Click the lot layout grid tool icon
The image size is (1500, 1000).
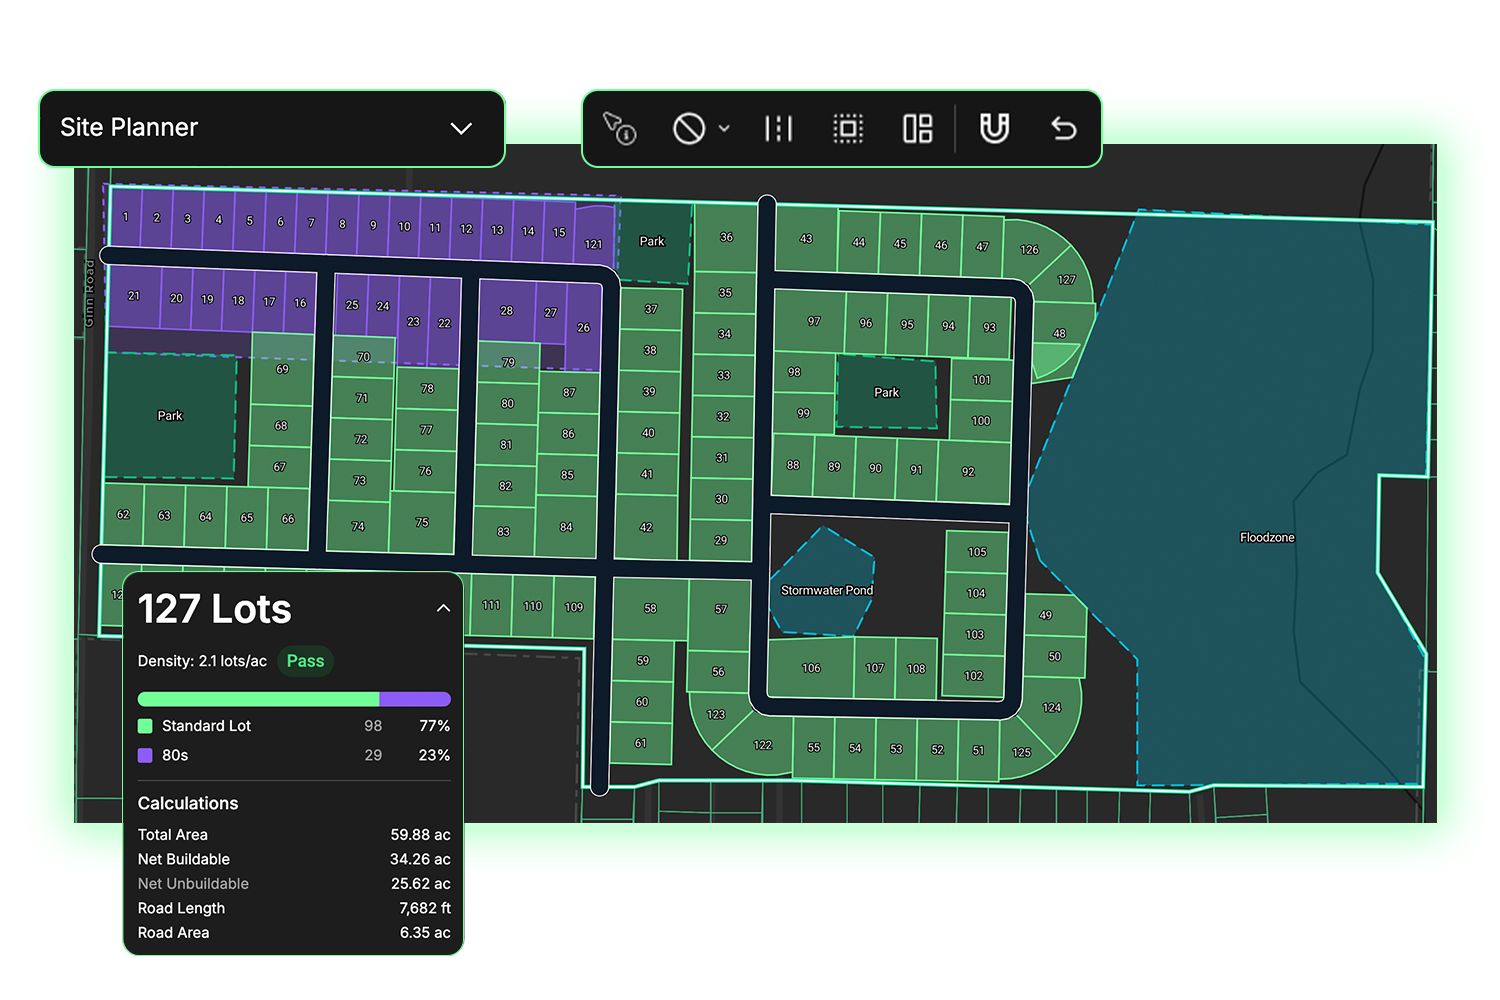(x=917, y=129)
